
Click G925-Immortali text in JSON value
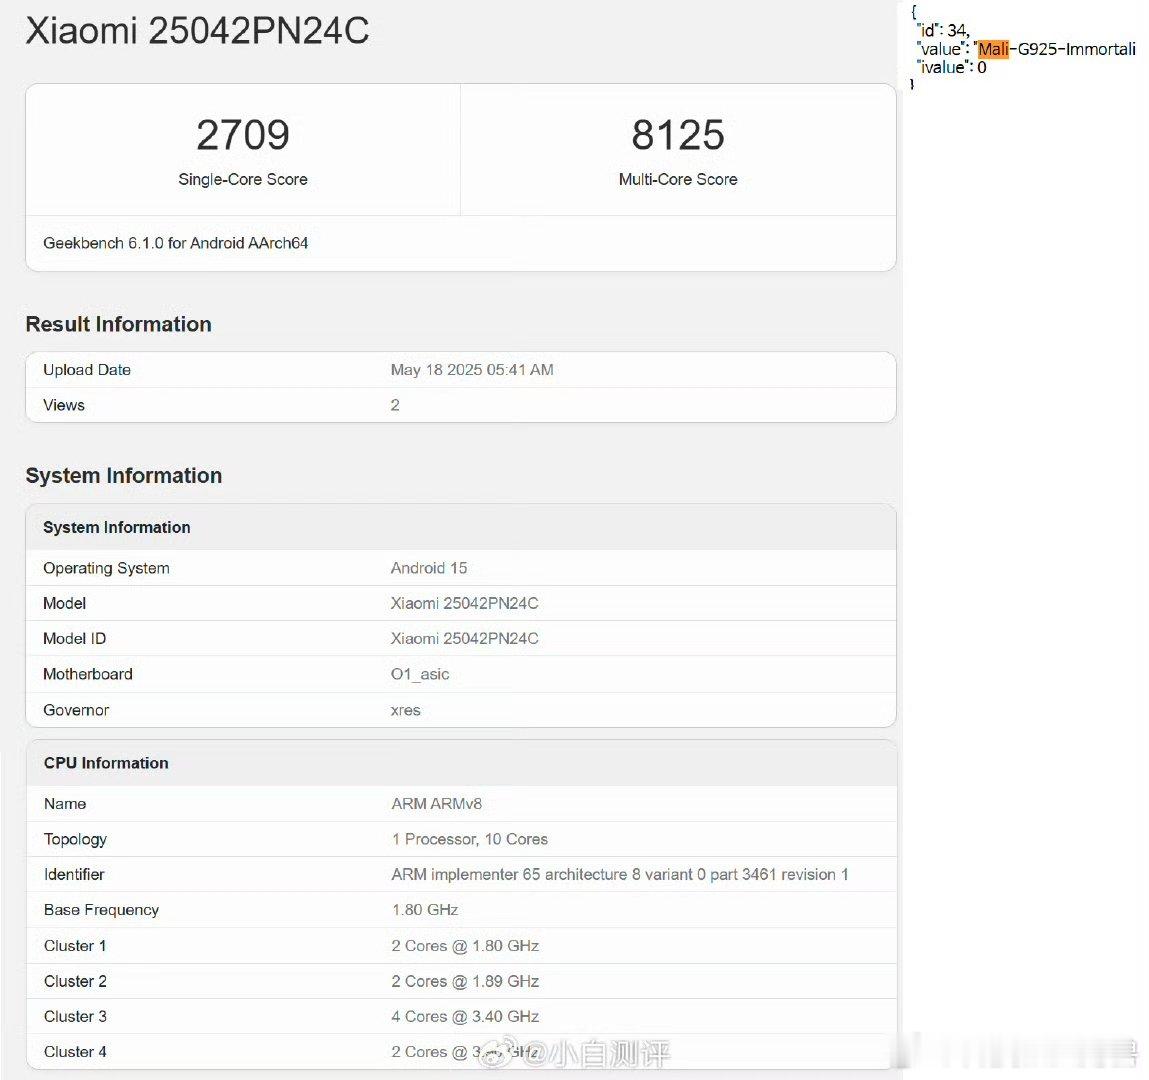[1077, 49]
